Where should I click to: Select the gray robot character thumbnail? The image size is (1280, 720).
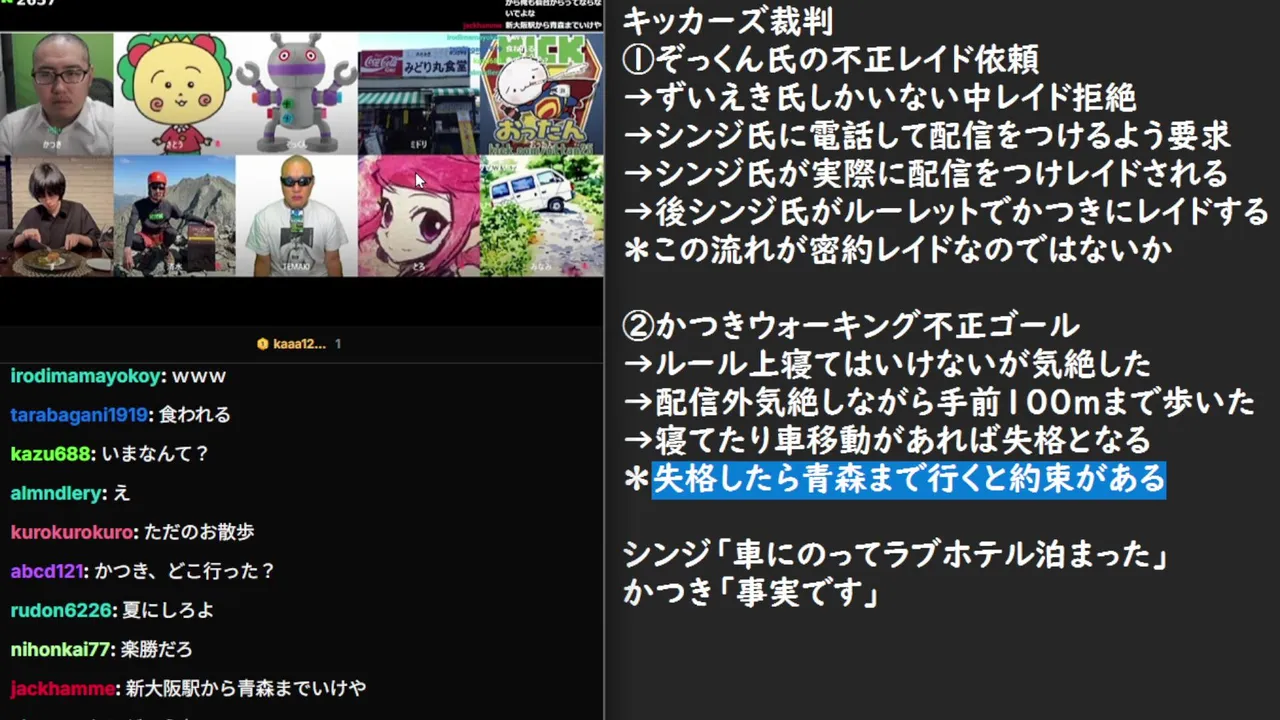click(x=297, y=93)
